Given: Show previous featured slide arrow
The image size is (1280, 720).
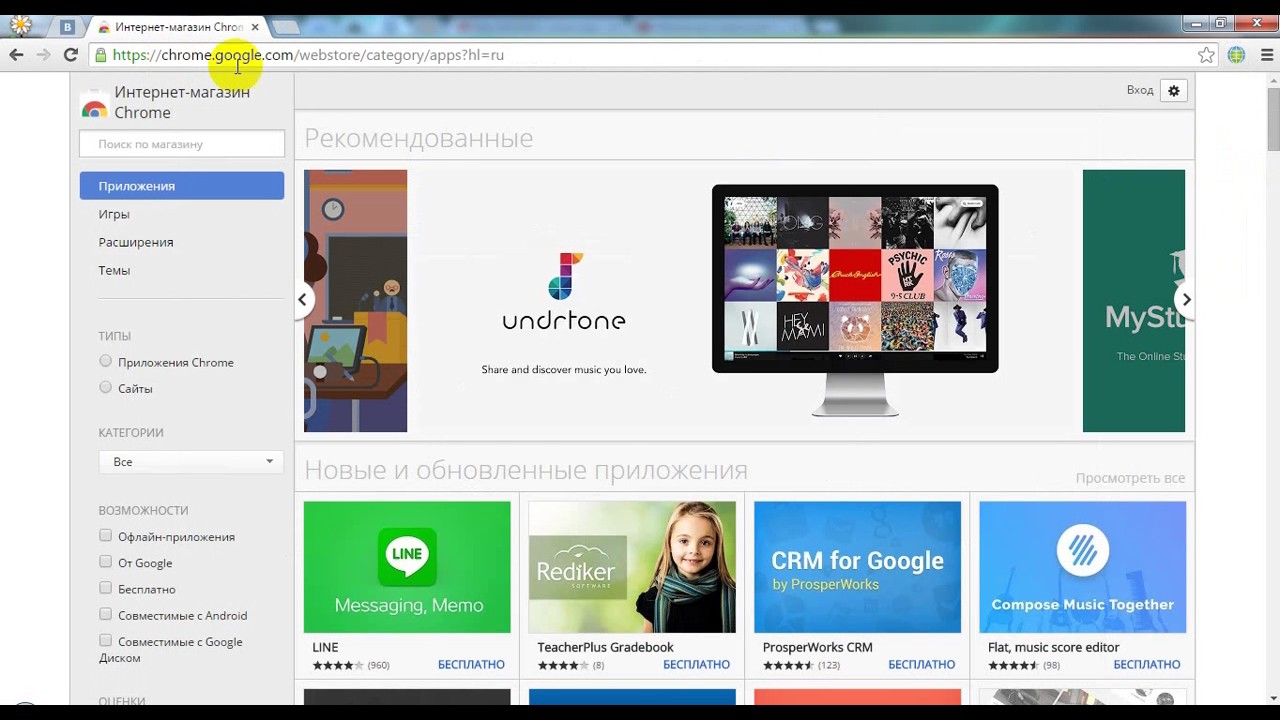Looking at the screenshot, I should pos(302,299).
